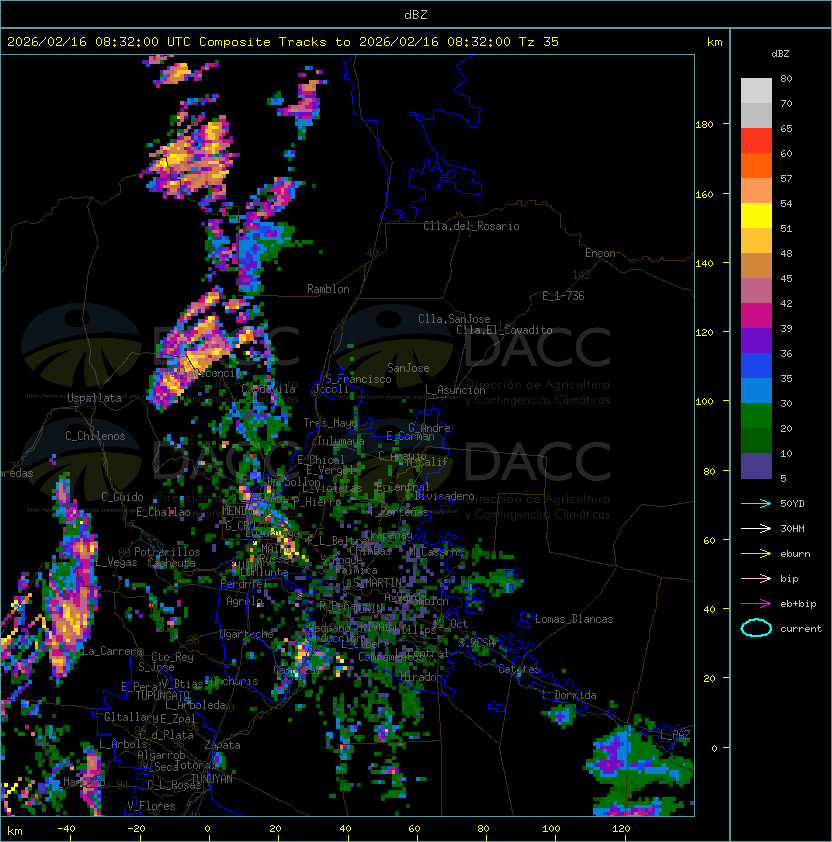The height and width of the screenshot is (842, 832).
Task: Click the 'TUNUYAN' map label
Action: (x=212, y=779)
